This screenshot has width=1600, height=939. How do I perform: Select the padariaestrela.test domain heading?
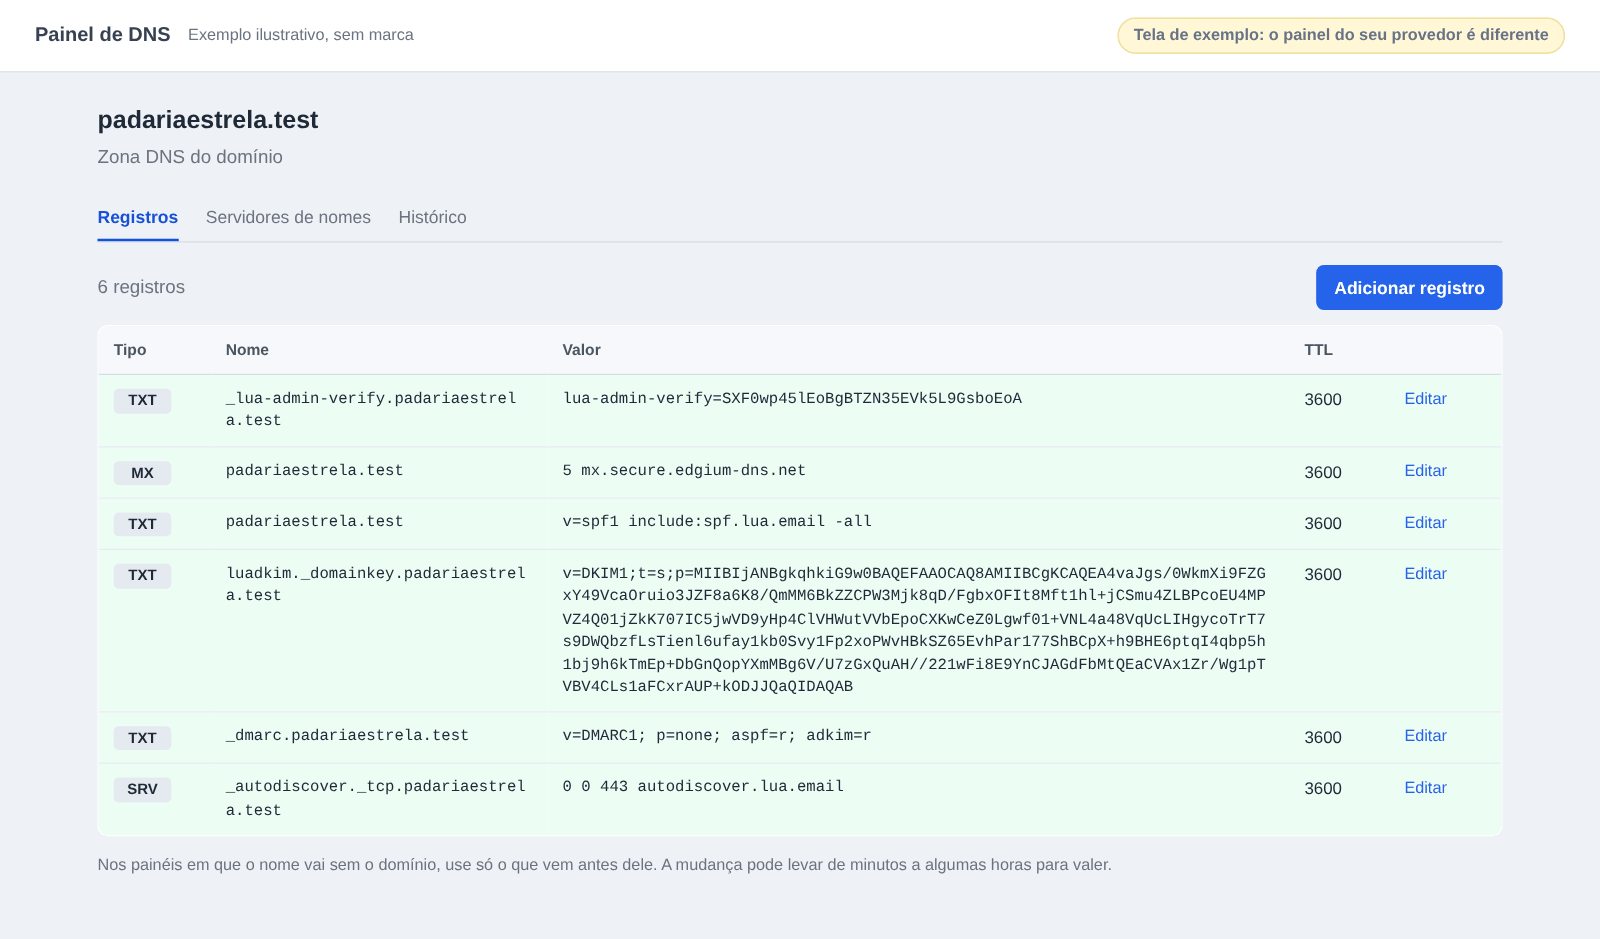(208, 120)
